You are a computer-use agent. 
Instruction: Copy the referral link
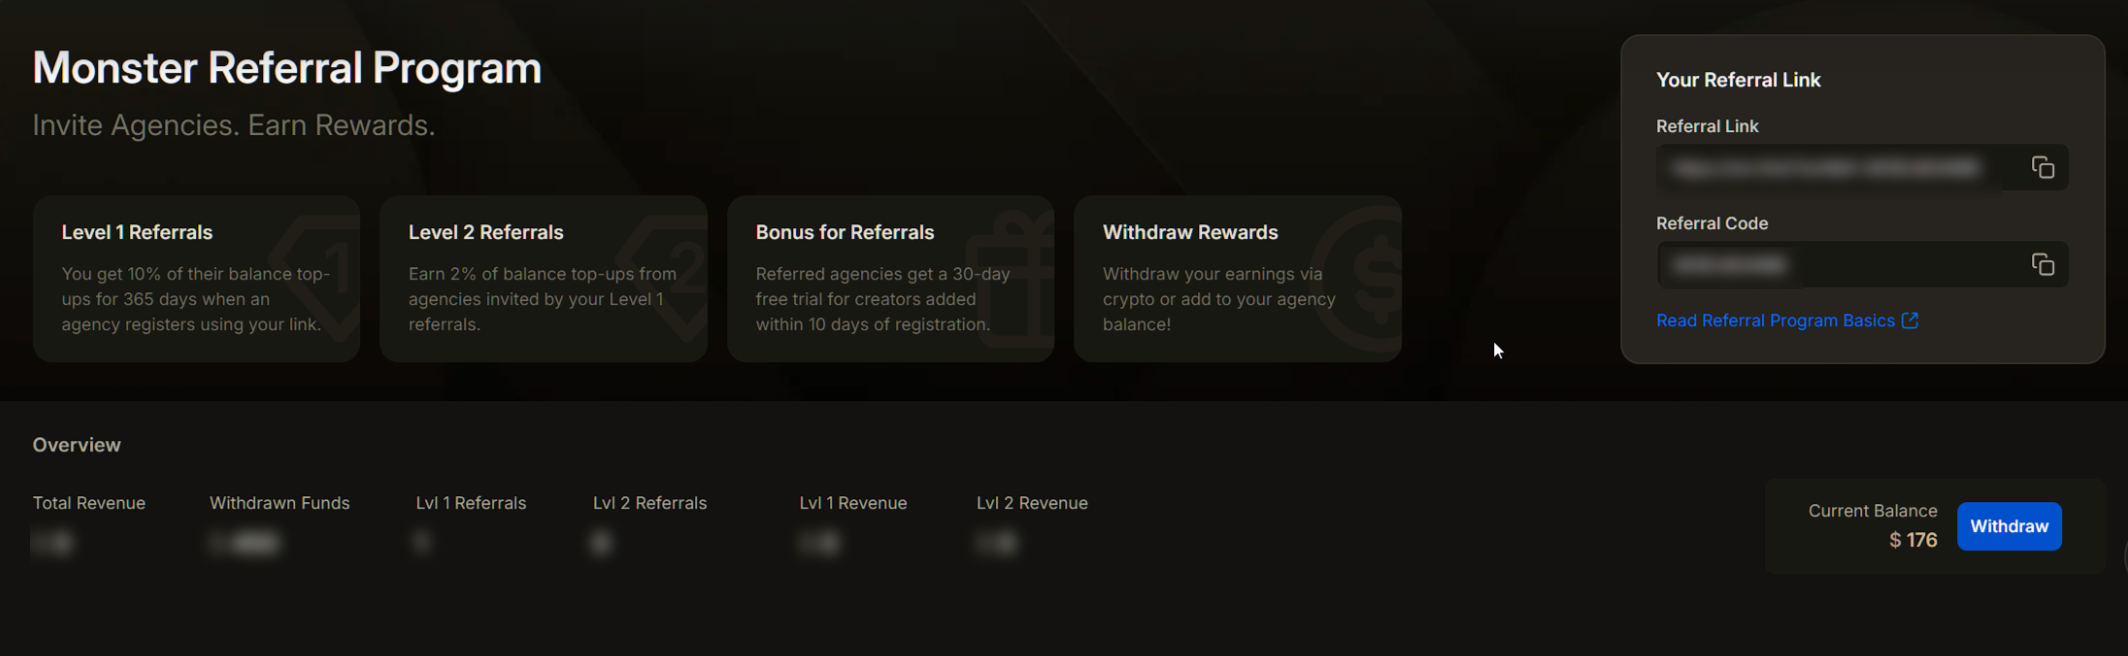(2042, 168)
